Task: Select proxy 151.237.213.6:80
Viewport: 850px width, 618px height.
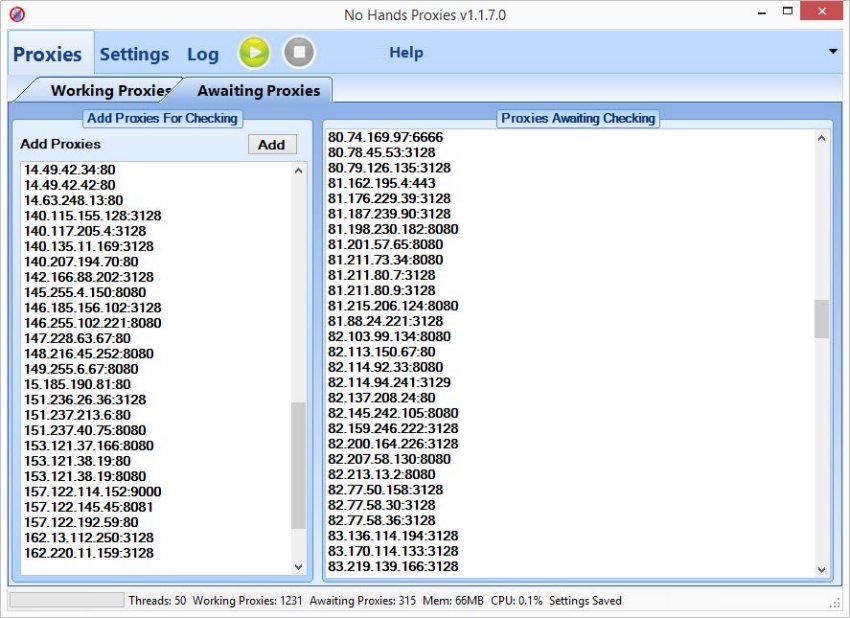Action: click(x=77, y=415)
